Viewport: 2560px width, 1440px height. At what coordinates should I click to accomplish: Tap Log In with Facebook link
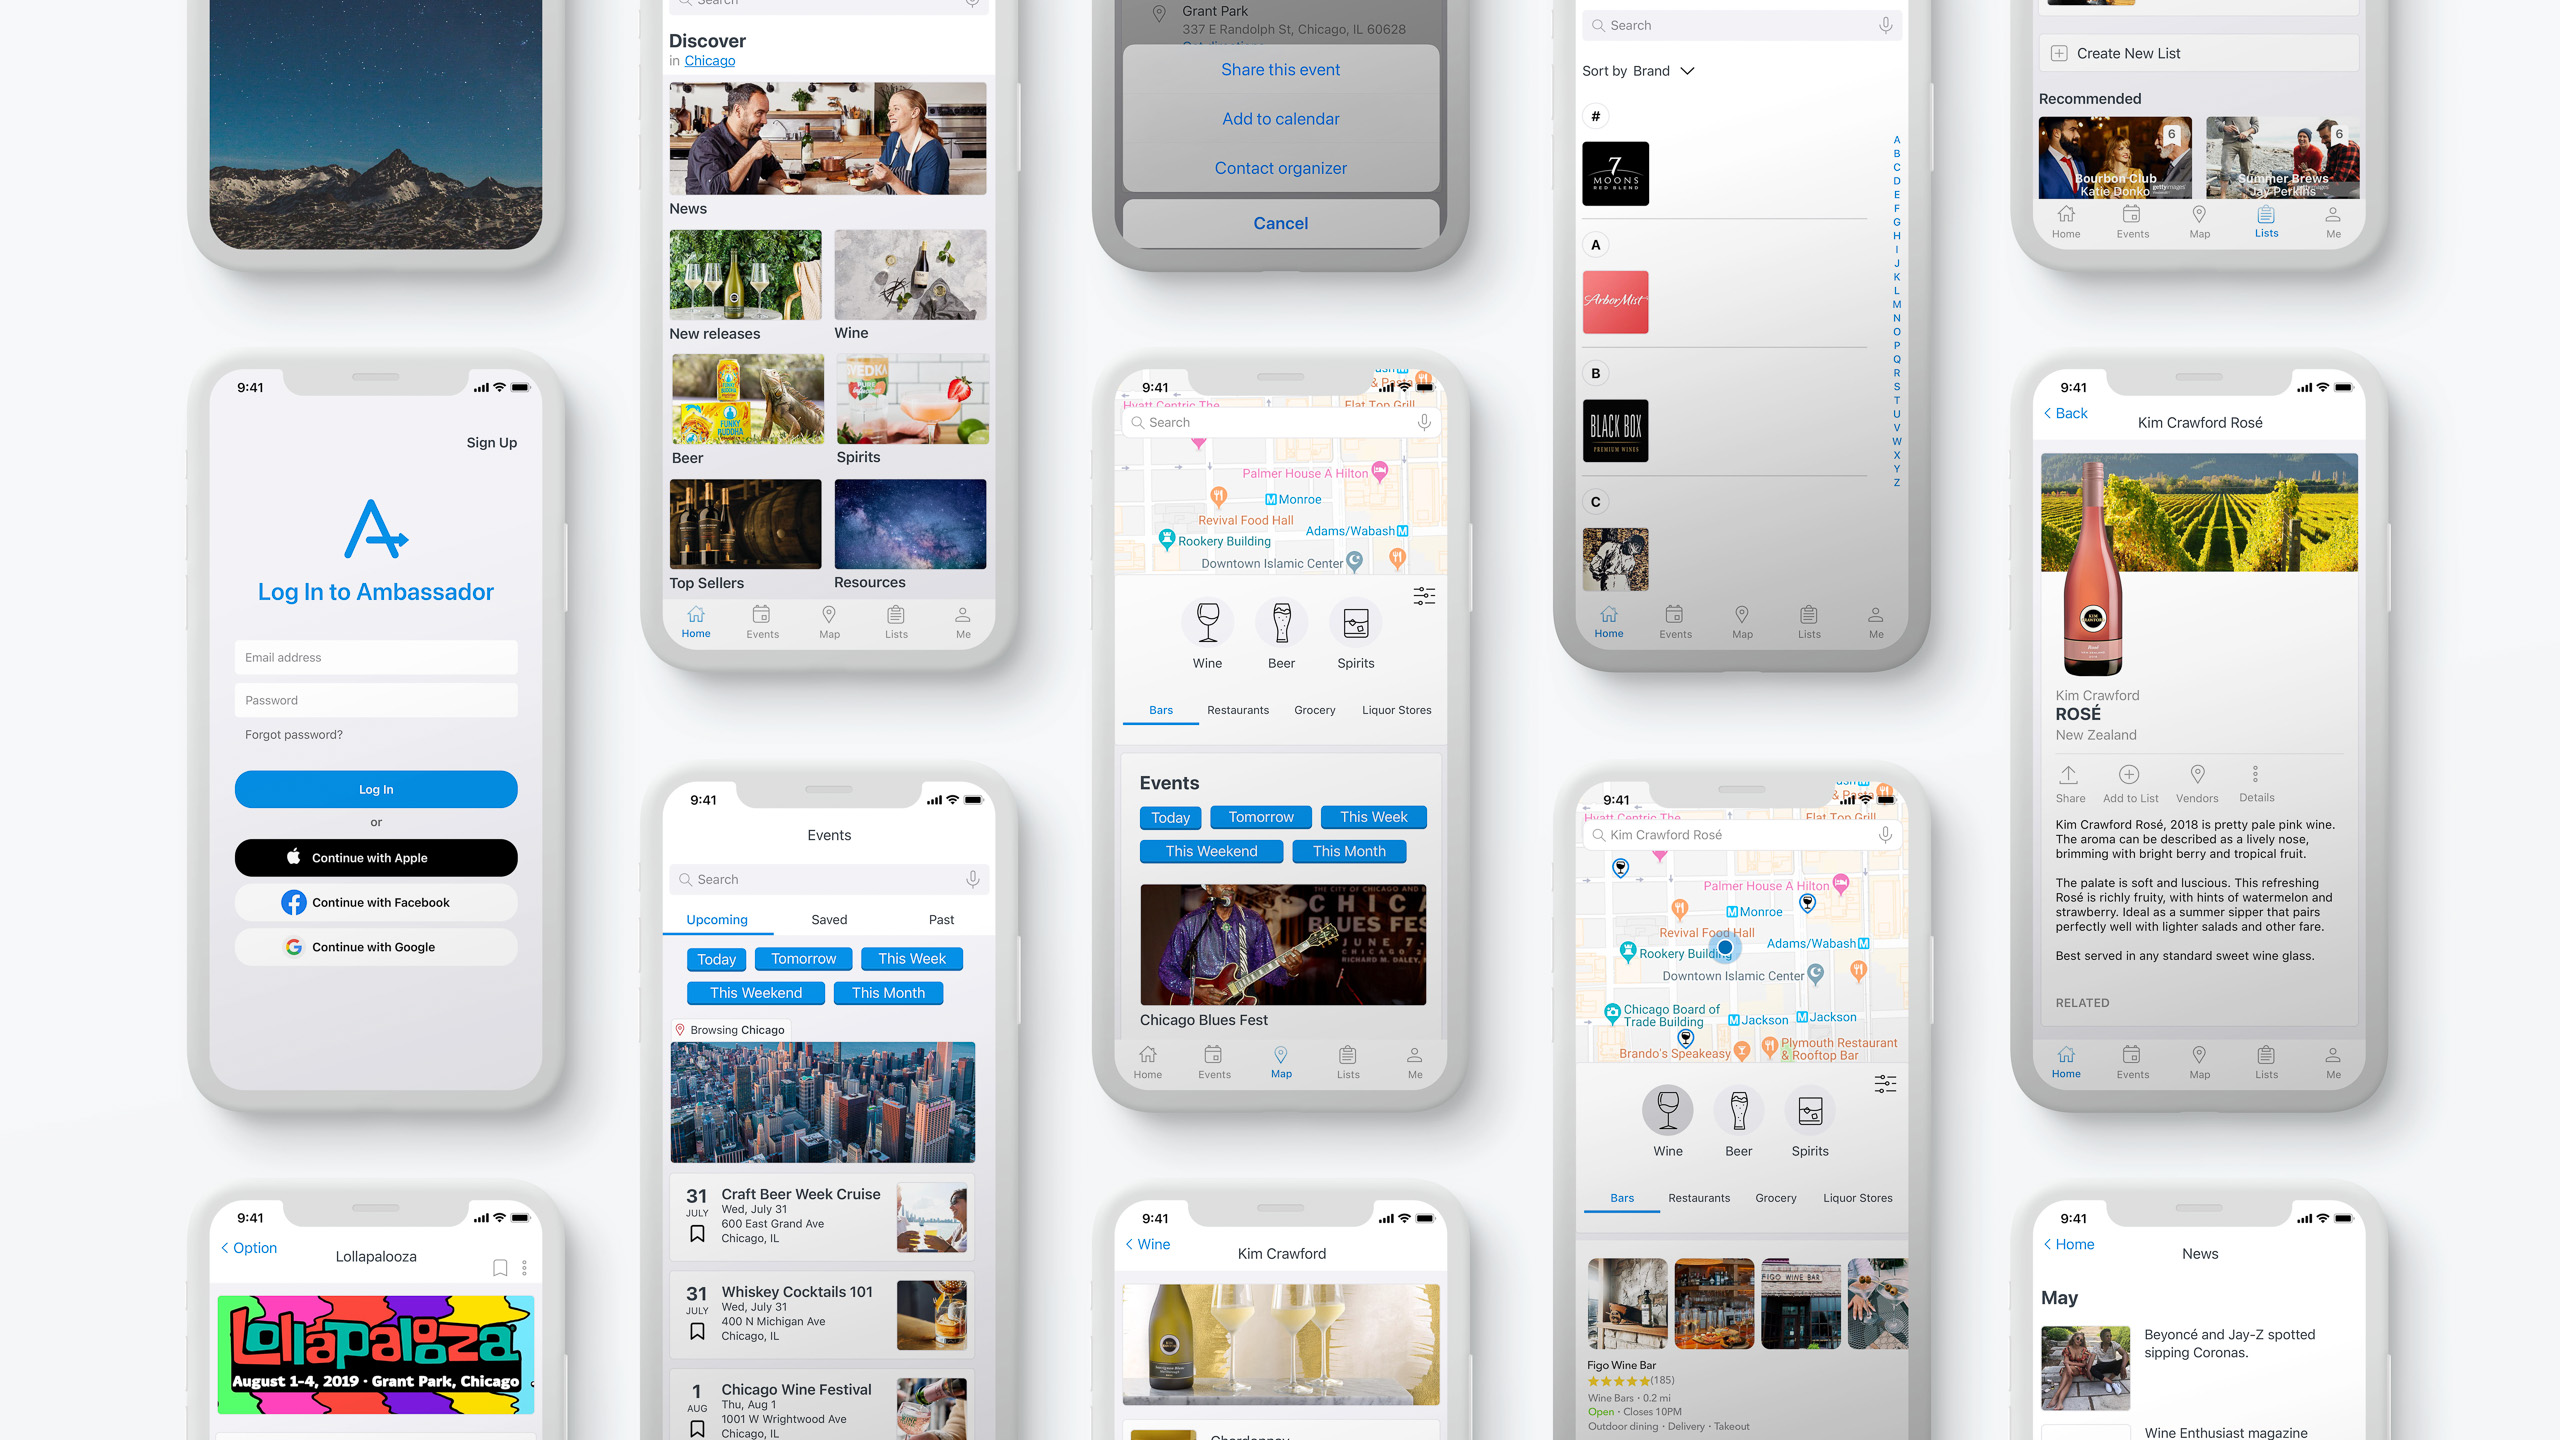pyautogui.click(x=376, y=902)
